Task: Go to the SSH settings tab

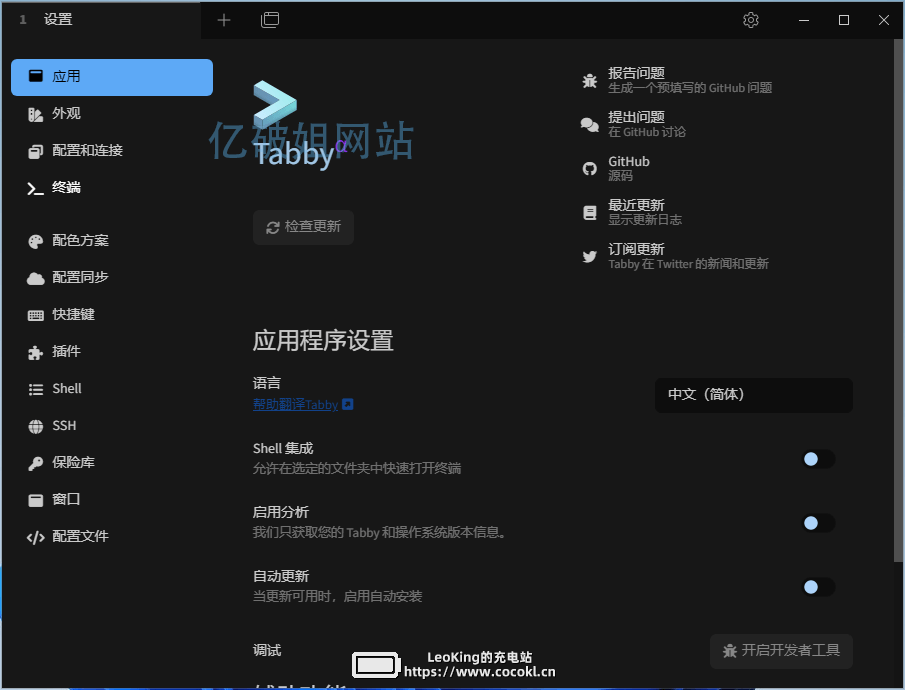Action: click(112, 426)
